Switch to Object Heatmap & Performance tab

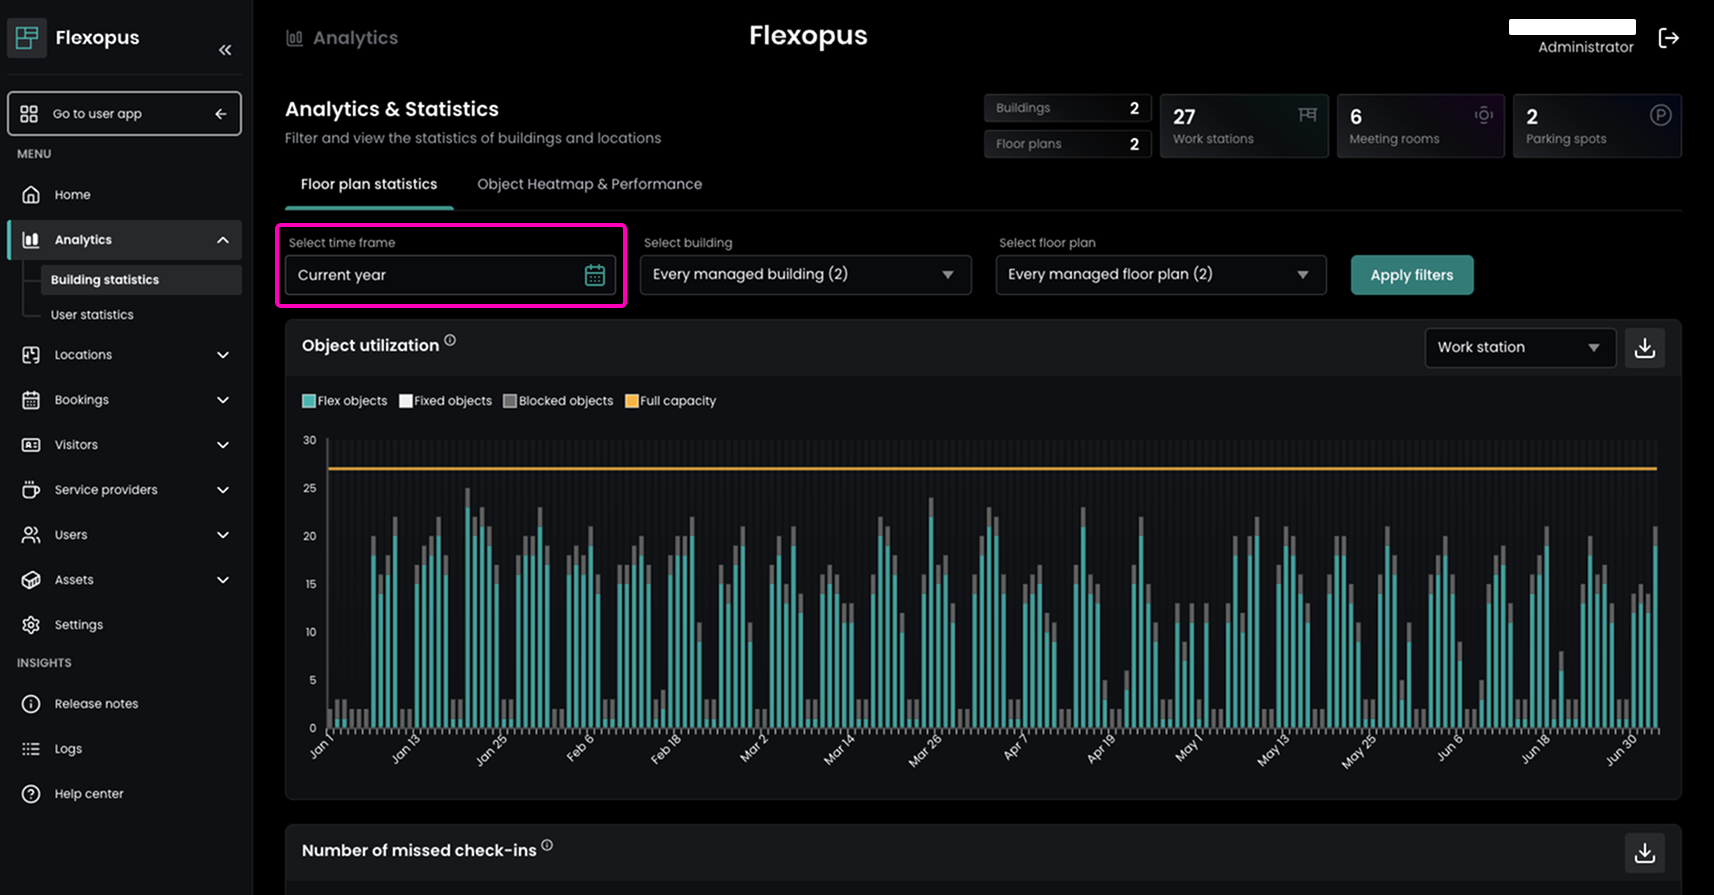589,184
